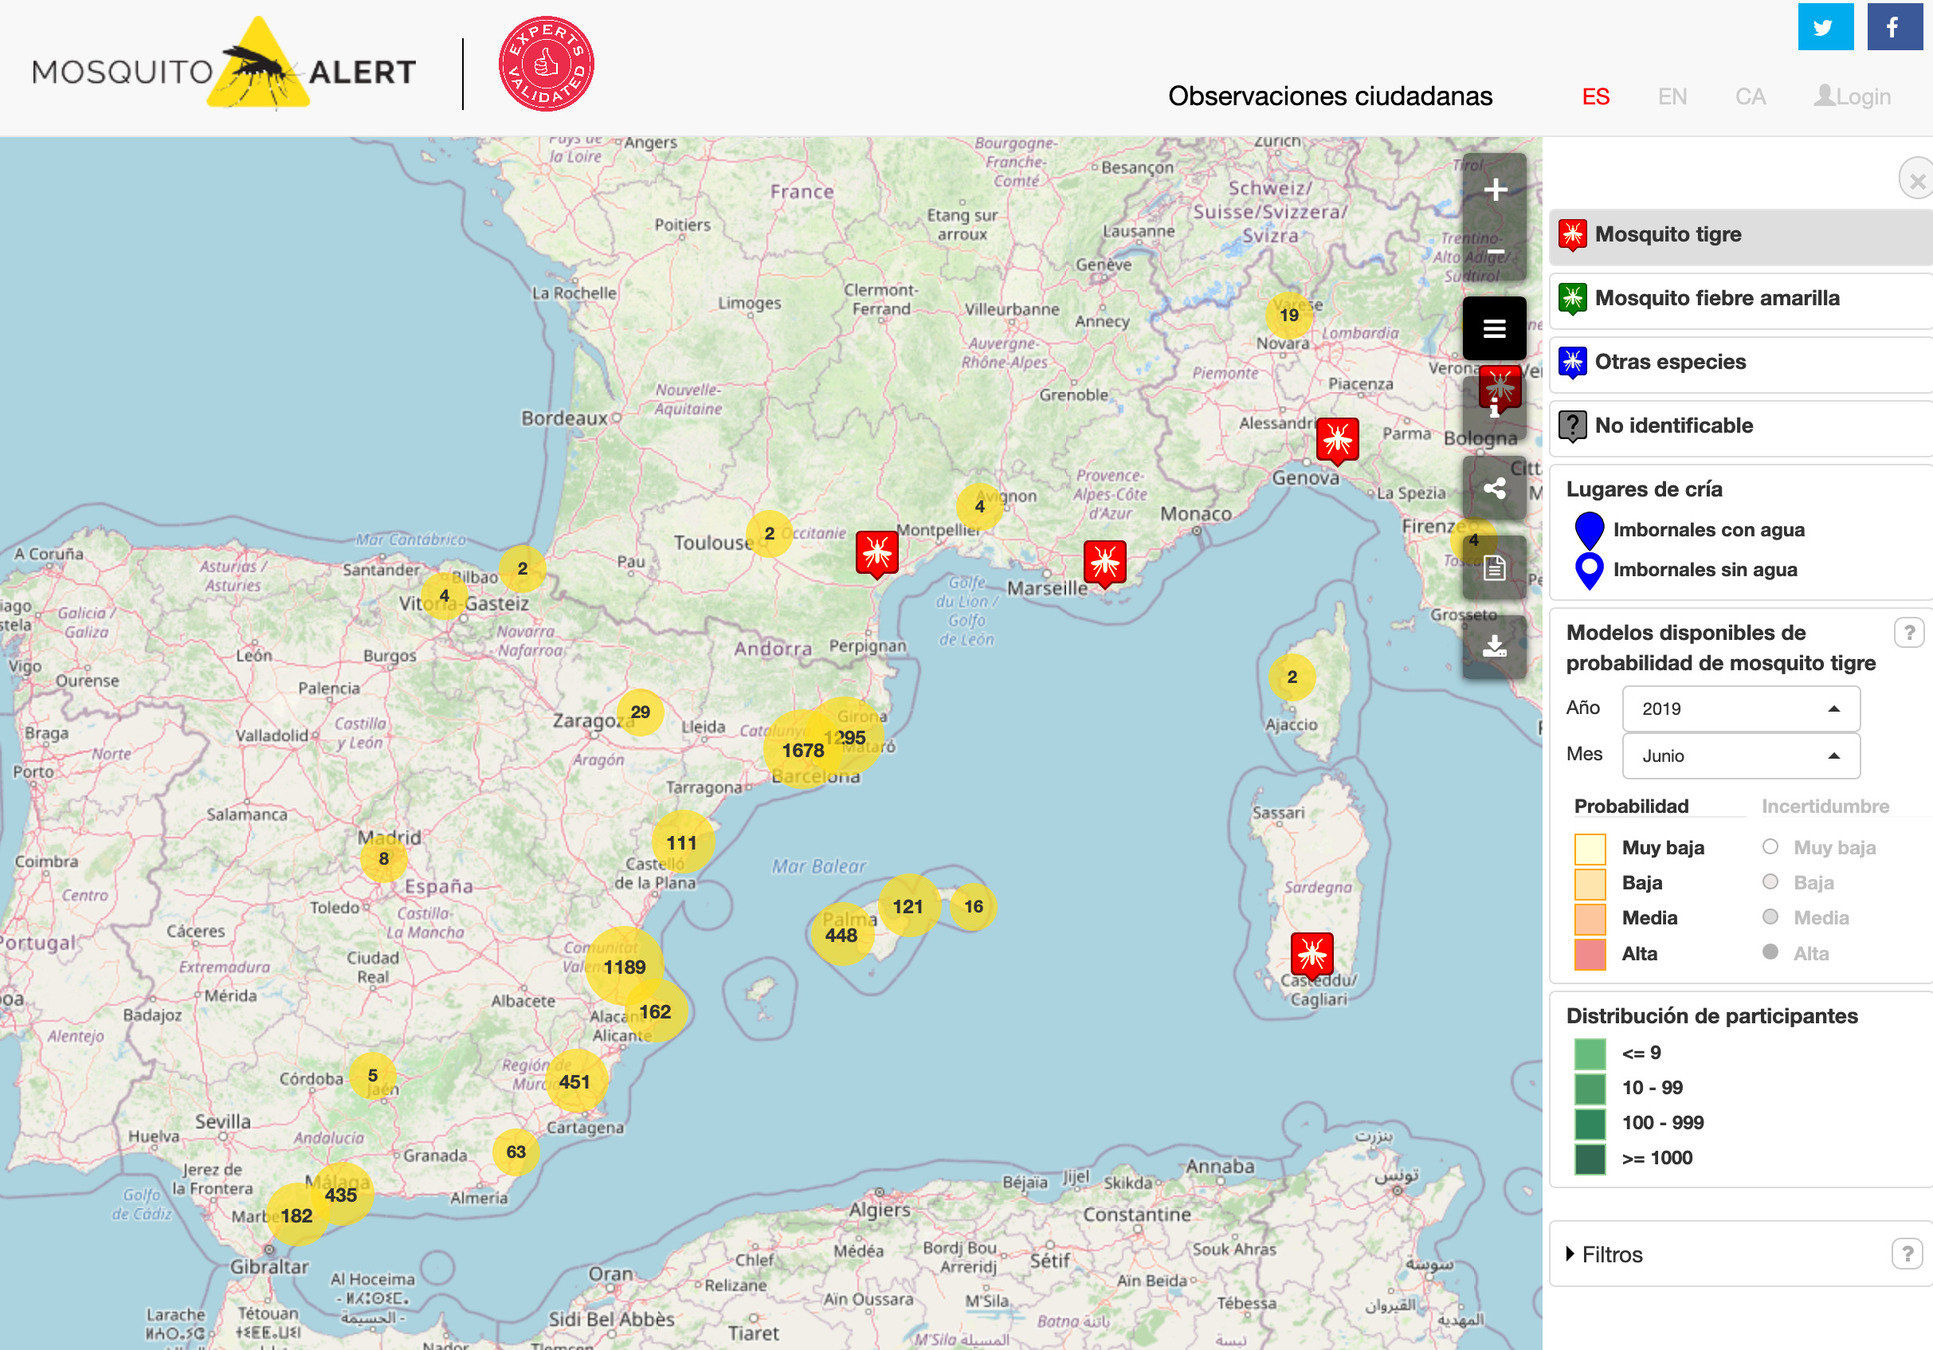The height and width of the screenshot is (1350, 1933).
Task: Open the 182 cluster near Marbella
Action: [297, 1216]
